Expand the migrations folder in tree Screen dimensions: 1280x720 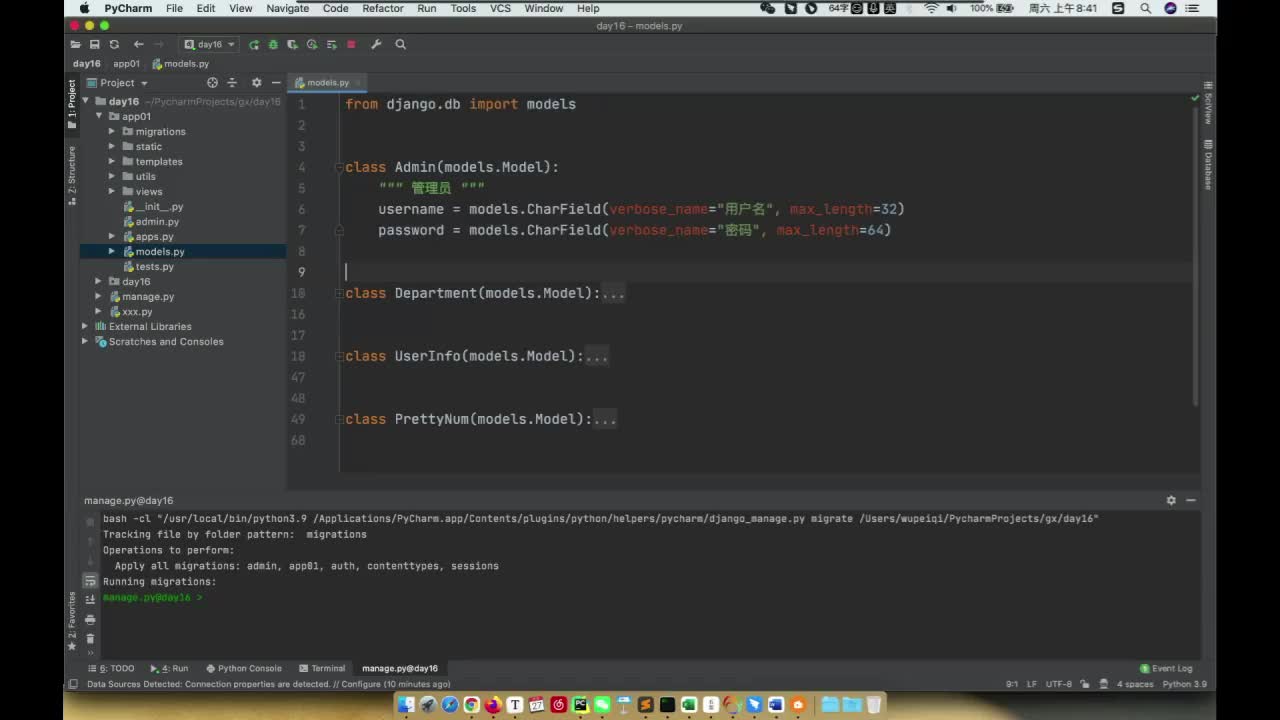pos(113,131)
